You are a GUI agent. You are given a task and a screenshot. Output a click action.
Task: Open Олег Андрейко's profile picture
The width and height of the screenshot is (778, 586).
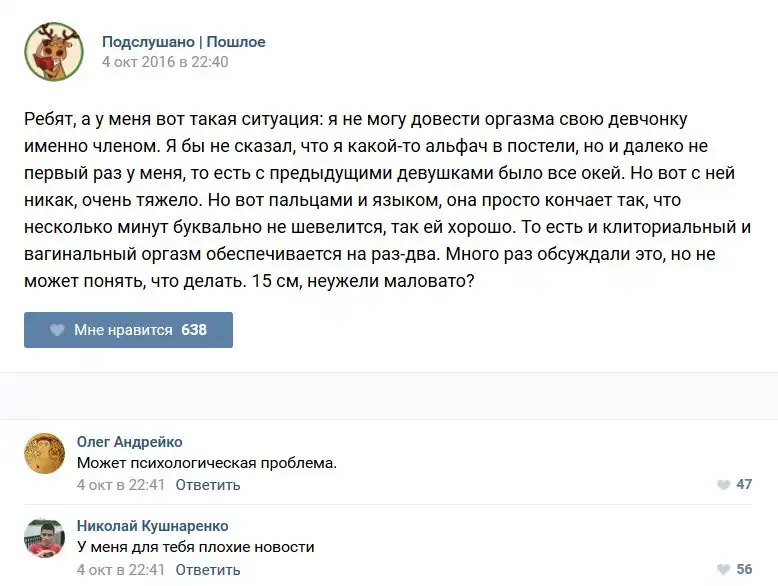tap(45, 453)
